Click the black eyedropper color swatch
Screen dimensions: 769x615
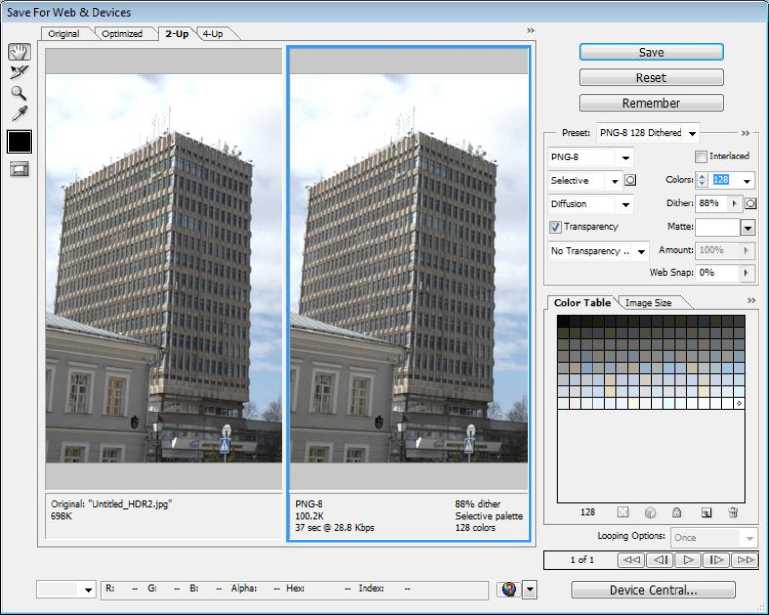[19, 141]
